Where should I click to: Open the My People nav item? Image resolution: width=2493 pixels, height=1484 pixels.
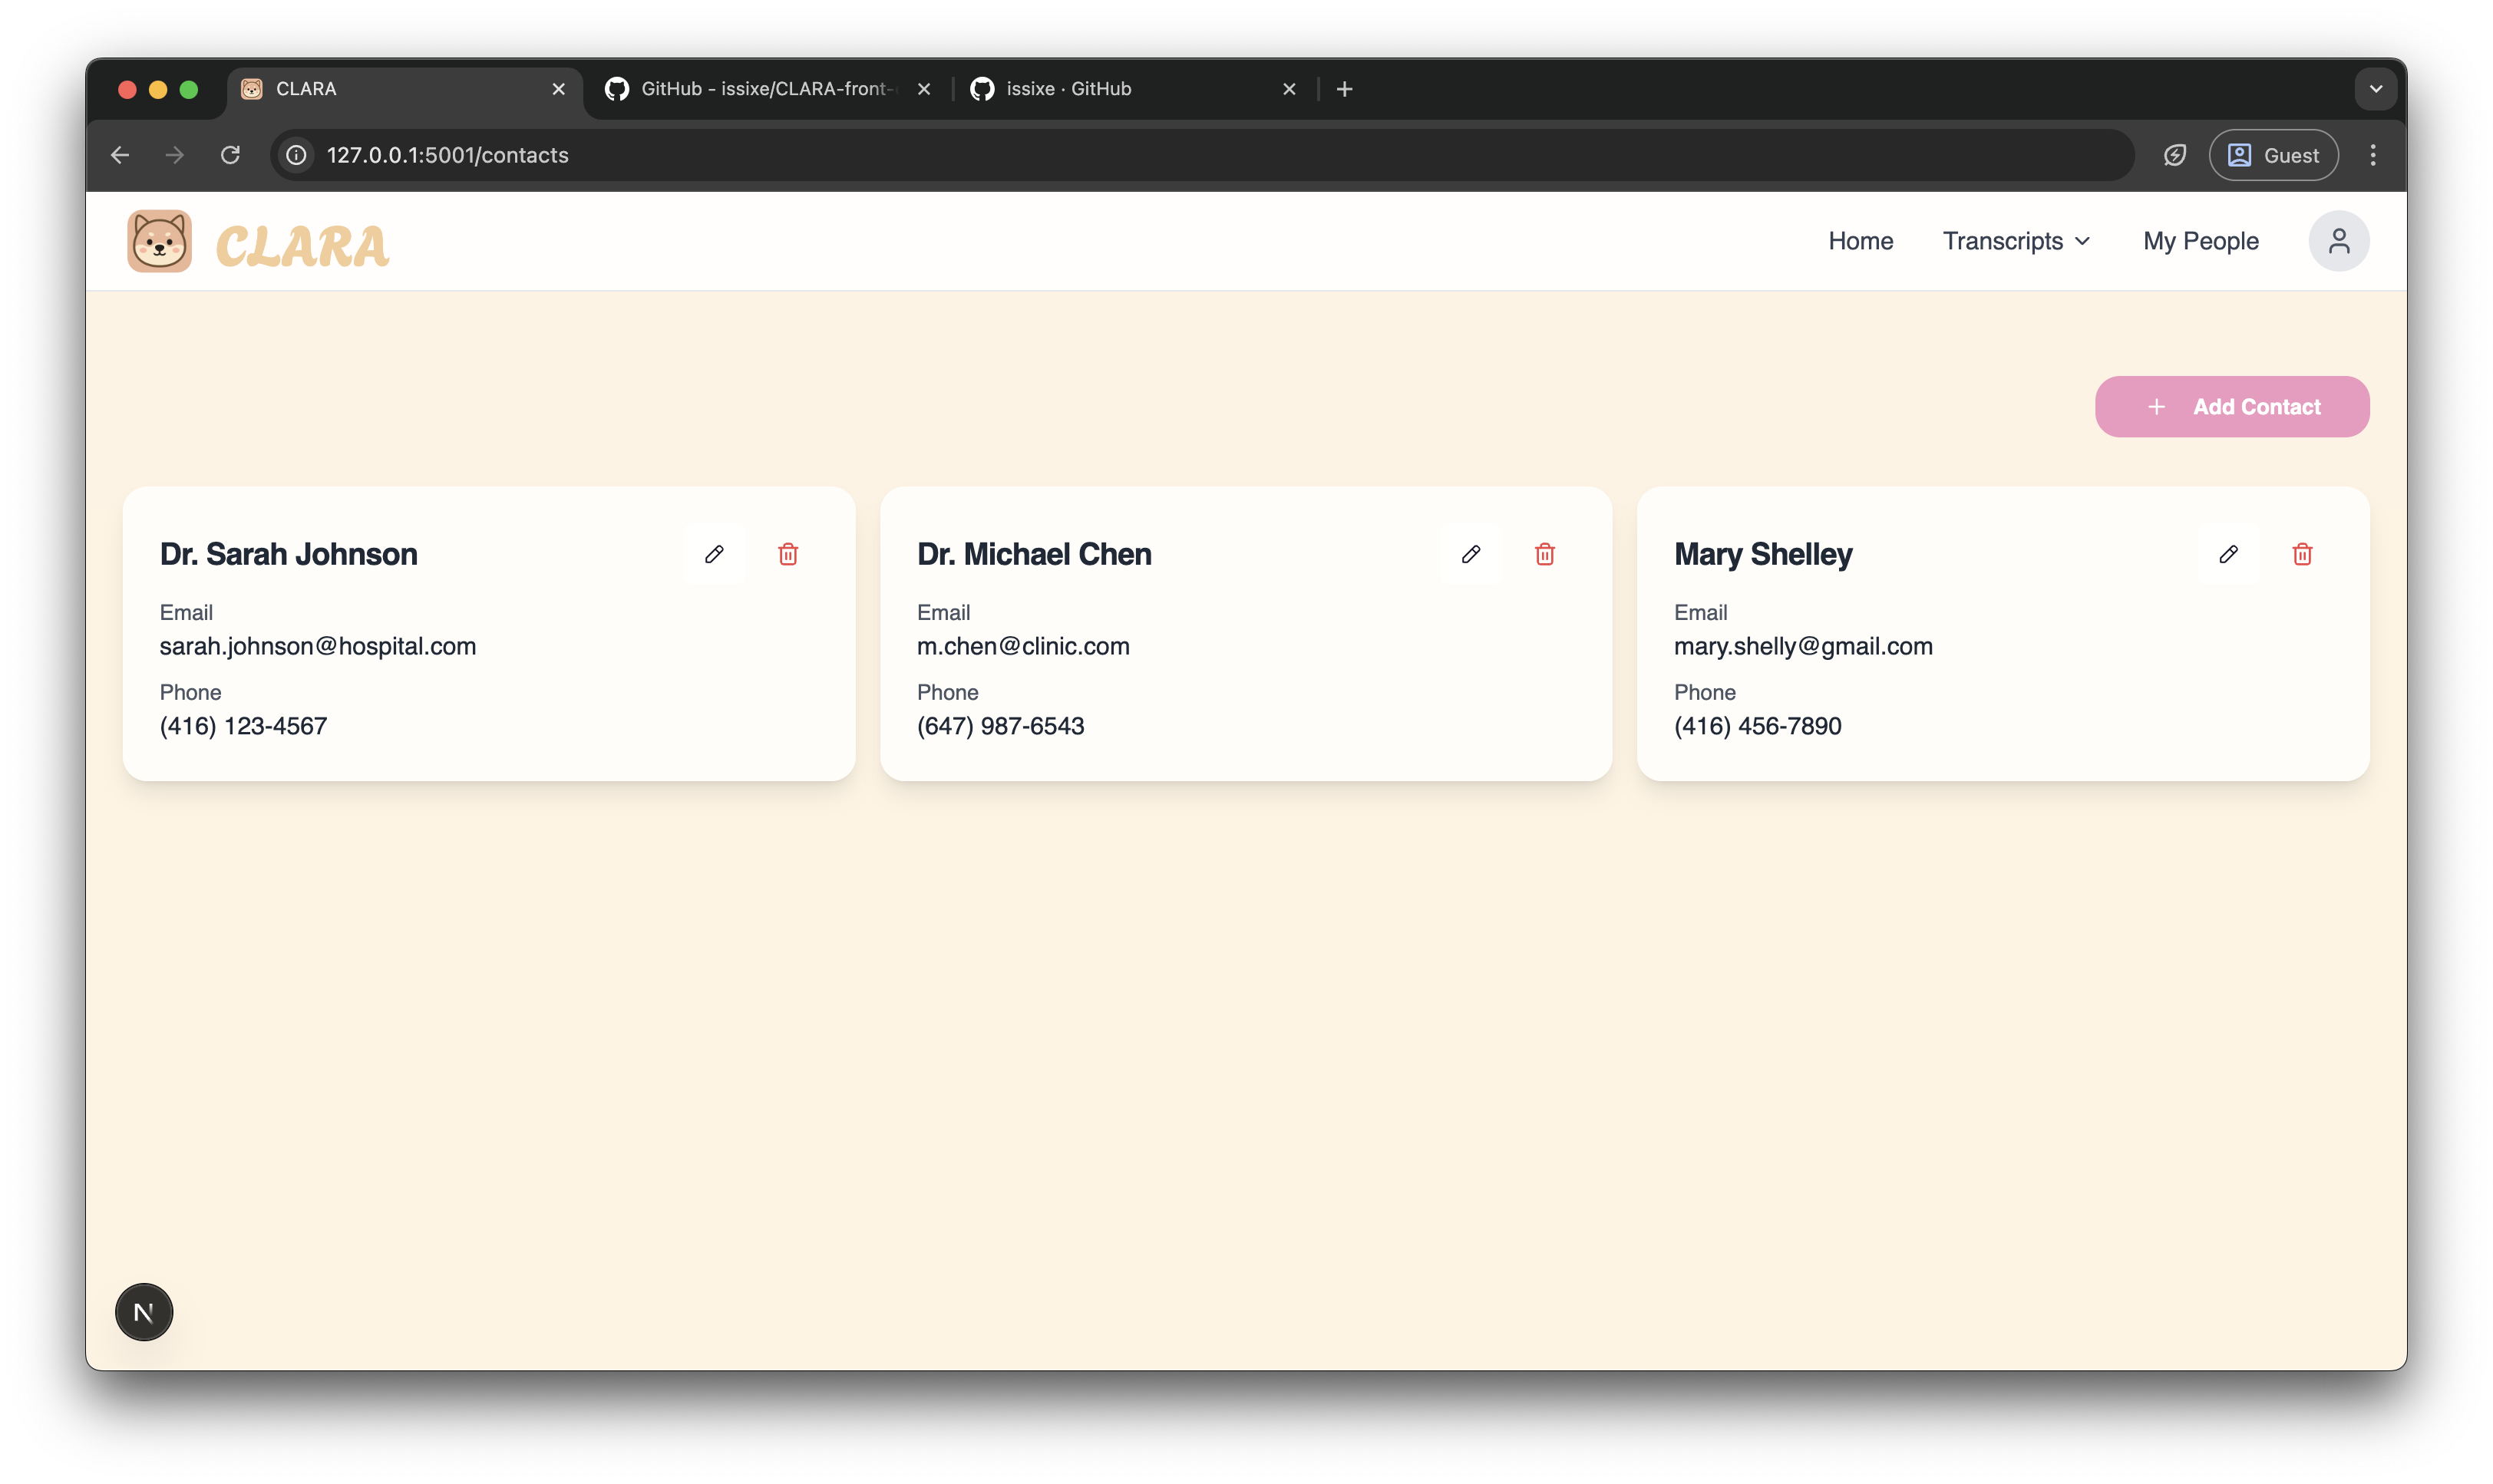pos(2200,241)
